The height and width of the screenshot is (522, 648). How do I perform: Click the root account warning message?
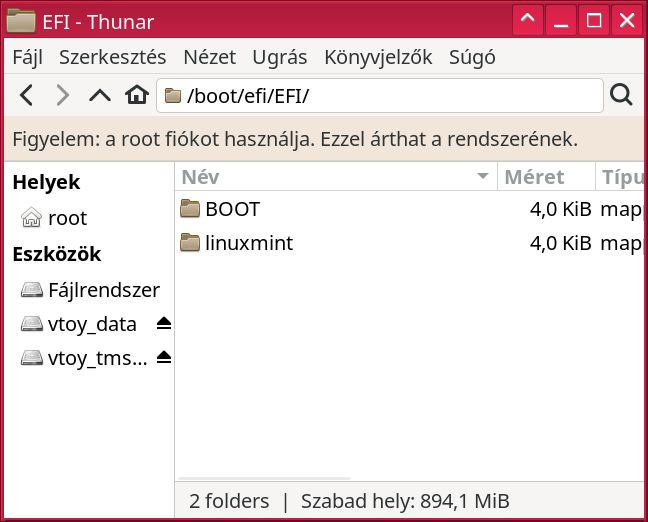pos(295,139)
